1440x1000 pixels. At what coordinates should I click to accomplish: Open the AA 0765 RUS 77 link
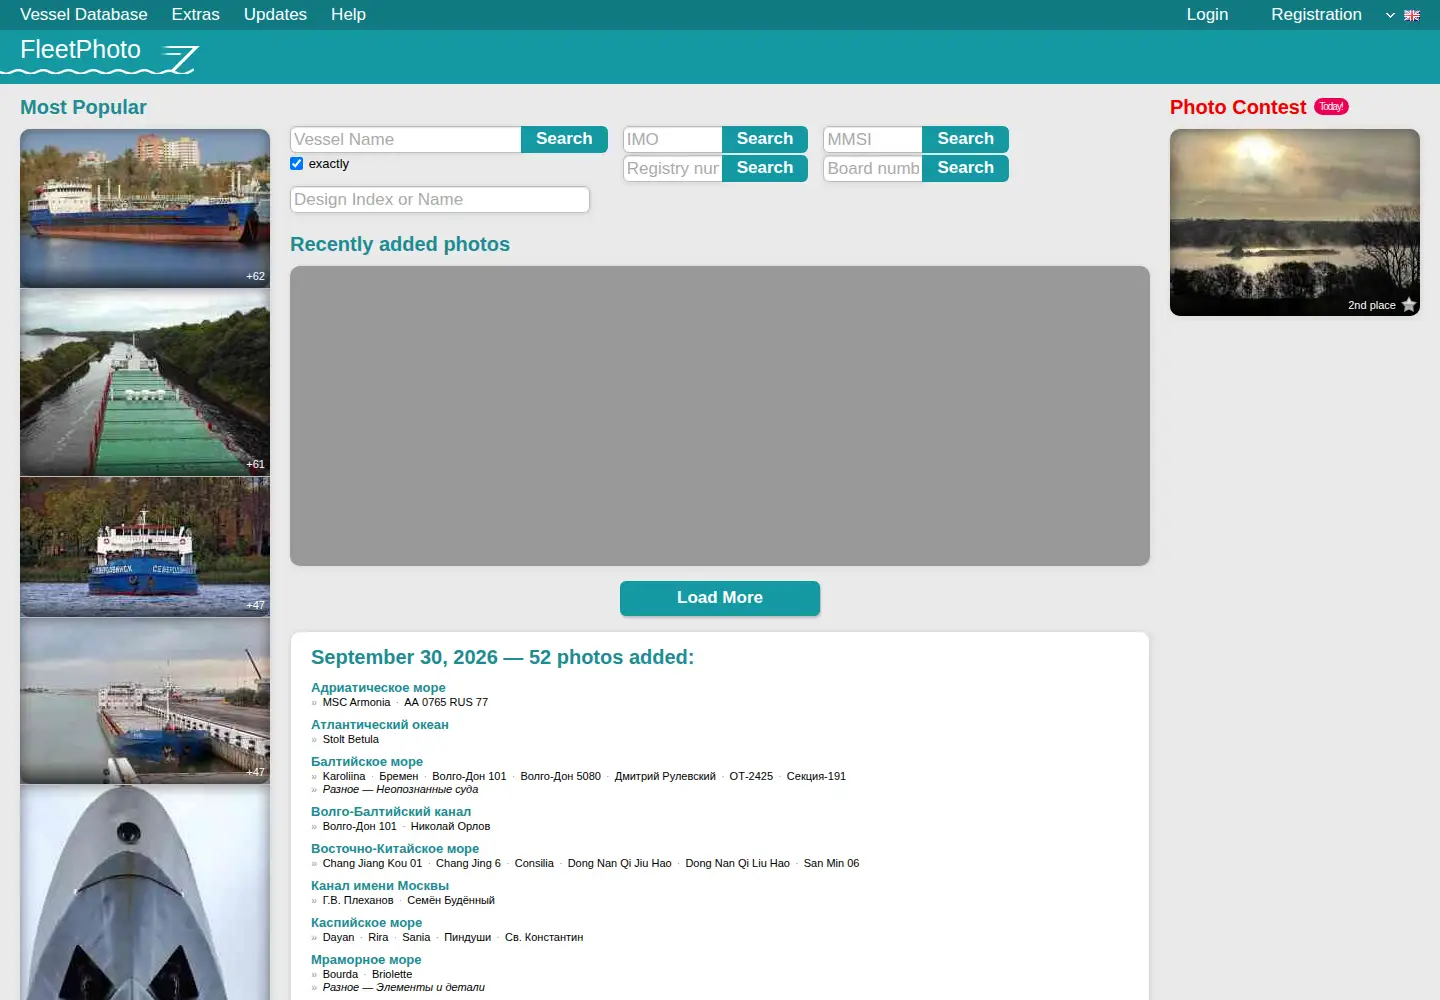(x=446, y=702)
